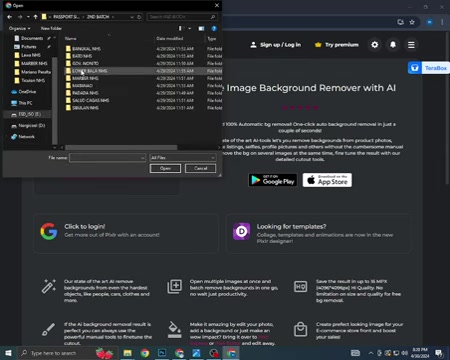Open the 'Looking for templates?' card

tap(318, 233)
